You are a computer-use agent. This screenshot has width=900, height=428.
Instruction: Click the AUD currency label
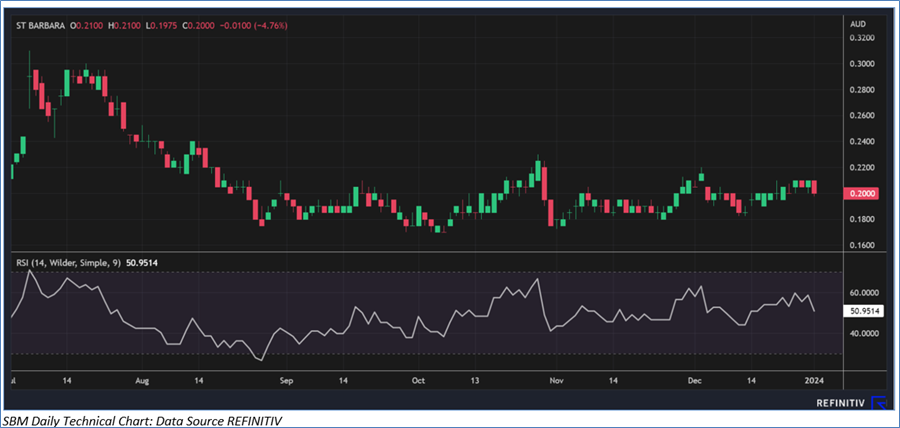point(857,23)
